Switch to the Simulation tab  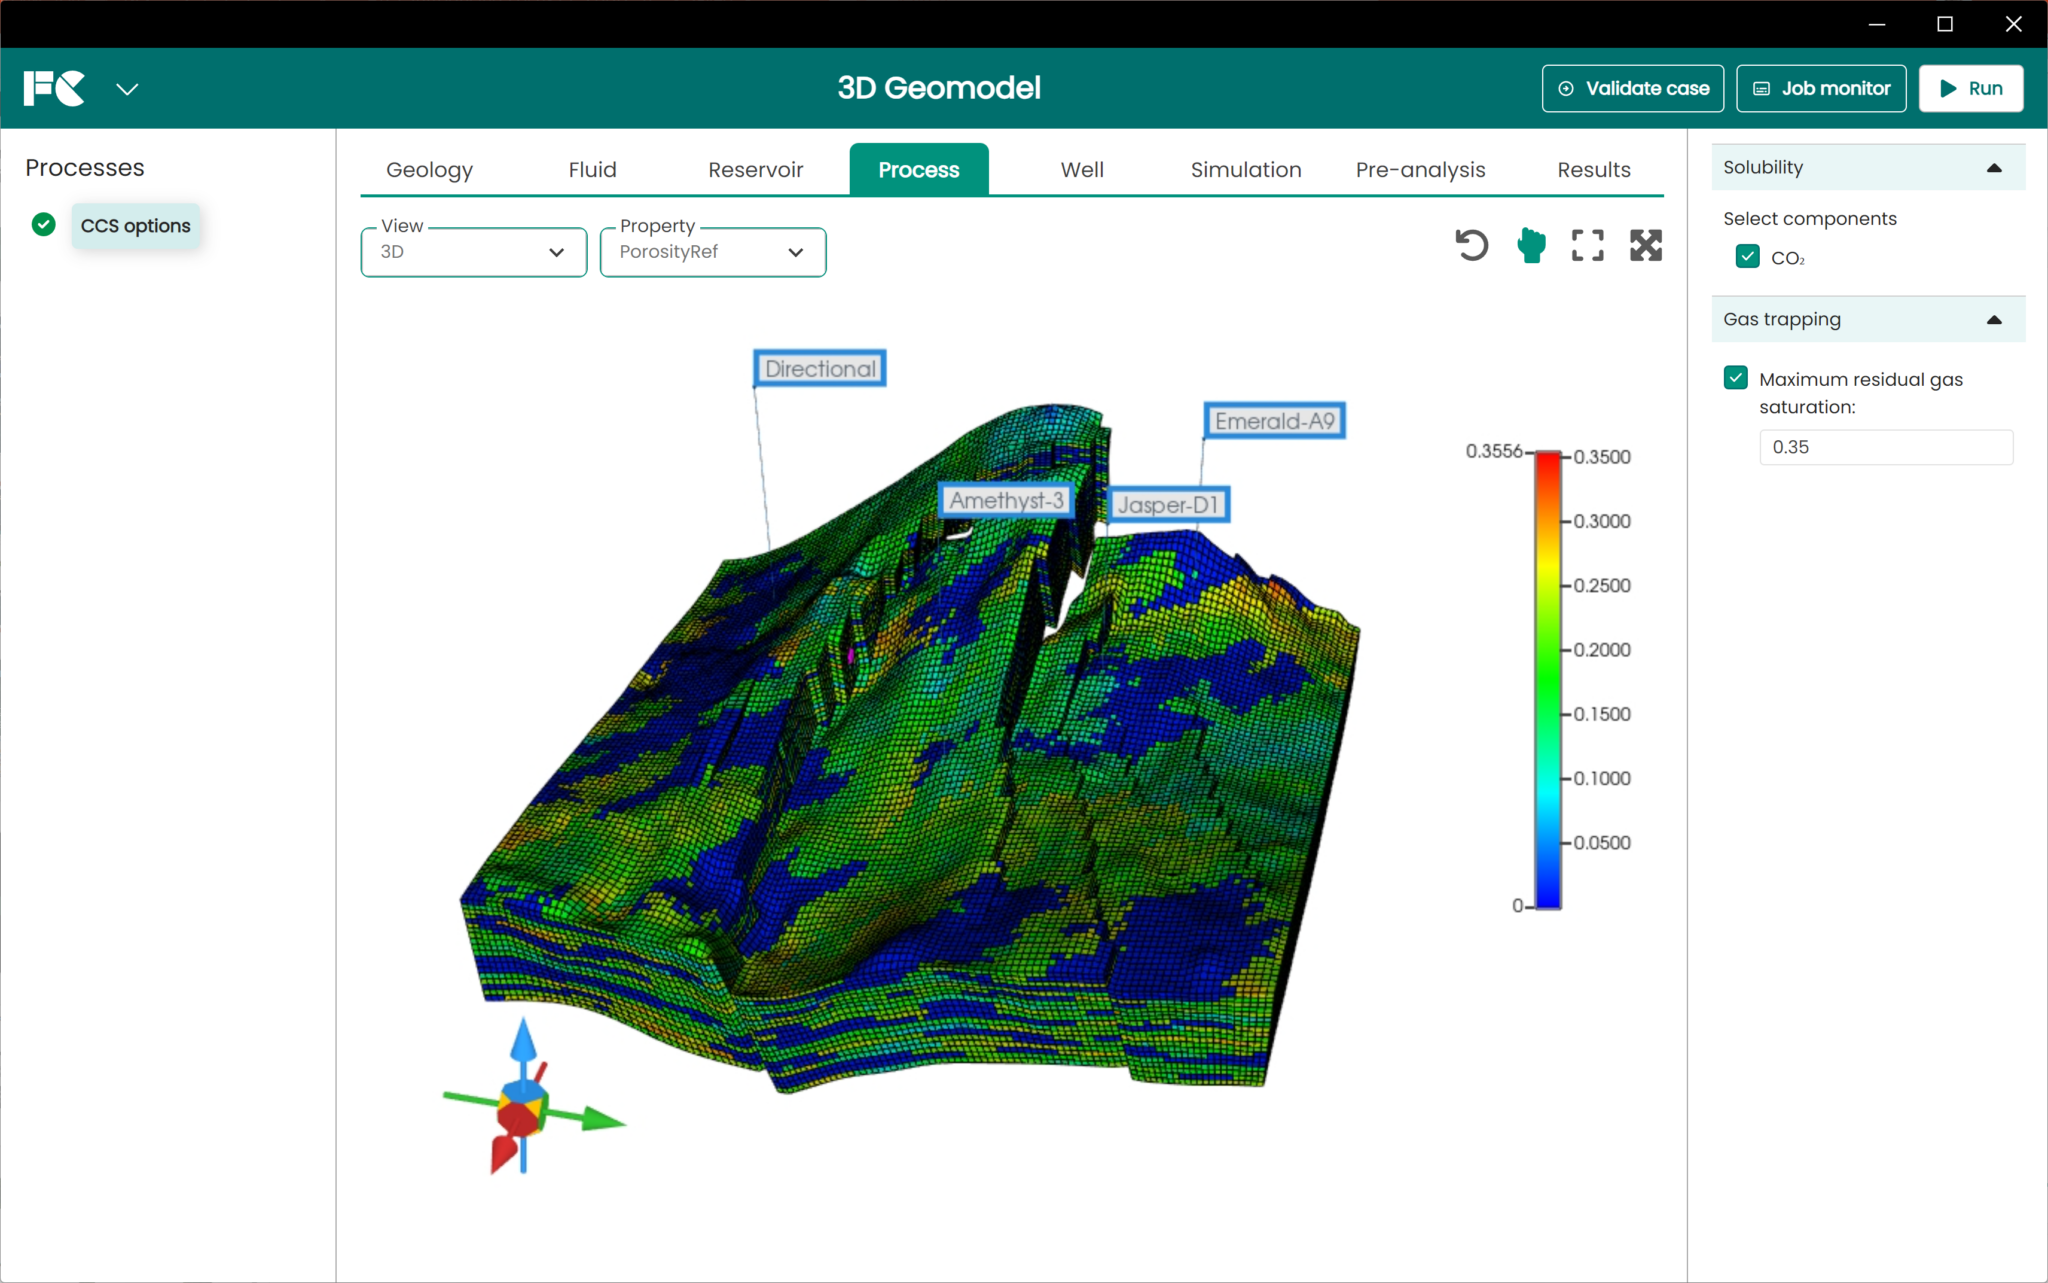[x=1245, y=170]
